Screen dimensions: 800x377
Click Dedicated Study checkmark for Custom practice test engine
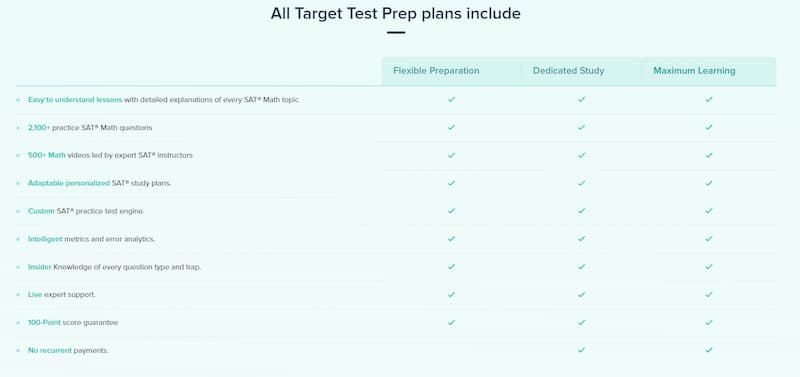pos(581,211)
